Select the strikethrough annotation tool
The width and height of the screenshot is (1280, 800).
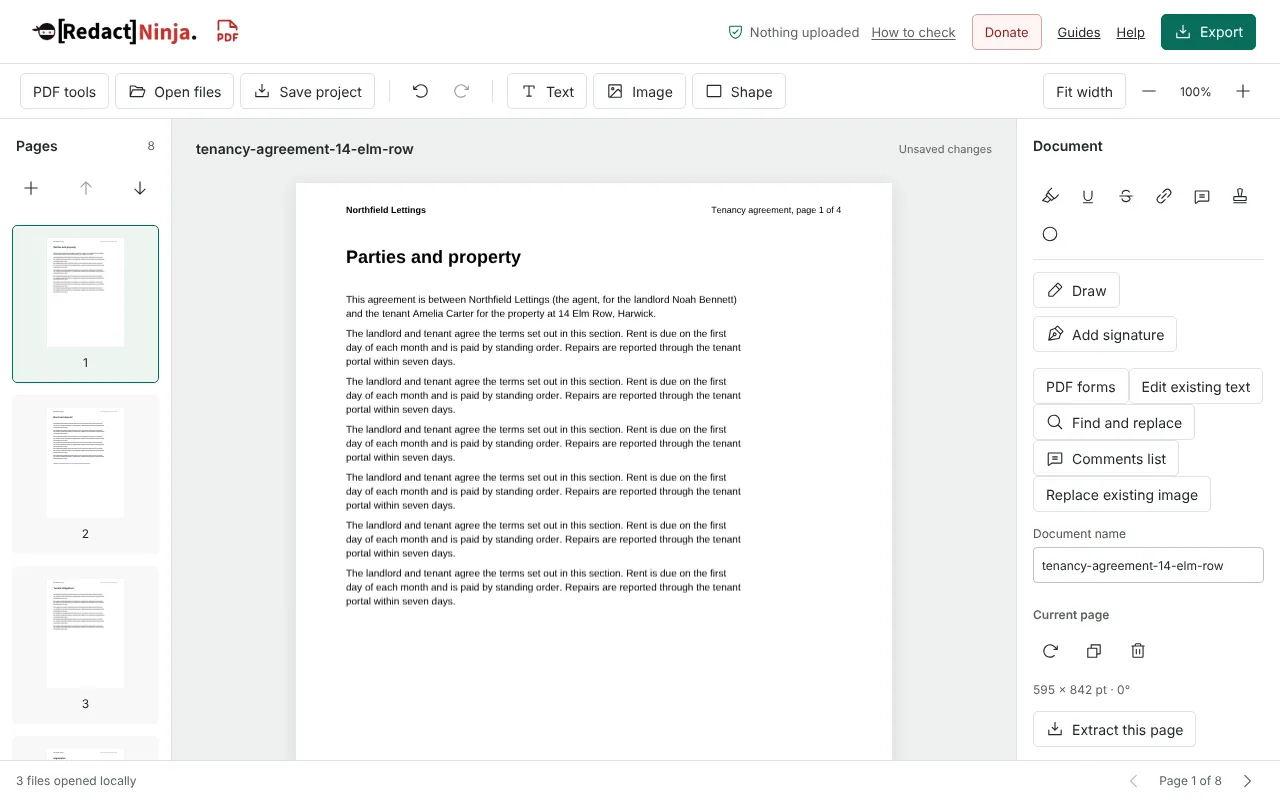(1126, 196)
